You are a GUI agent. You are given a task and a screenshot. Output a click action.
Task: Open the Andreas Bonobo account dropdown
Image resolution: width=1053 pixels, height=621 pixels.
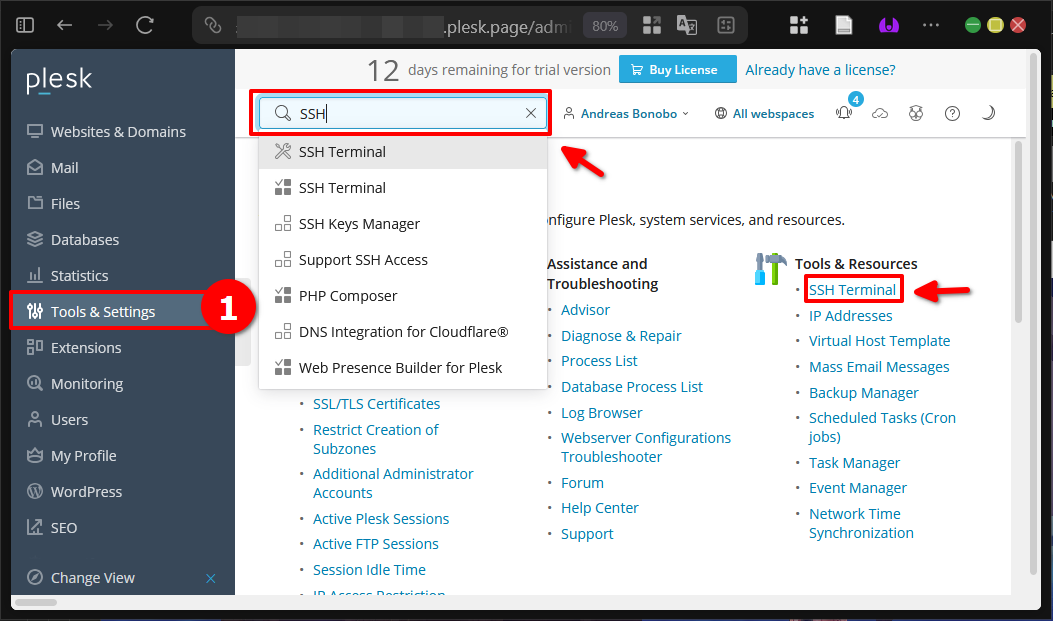[627, 113]
